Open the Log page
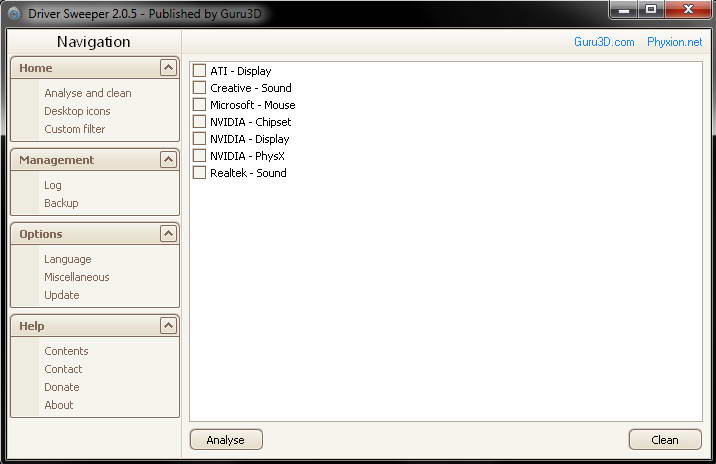This screenshot has width=716, height=464. pos(53,185)
